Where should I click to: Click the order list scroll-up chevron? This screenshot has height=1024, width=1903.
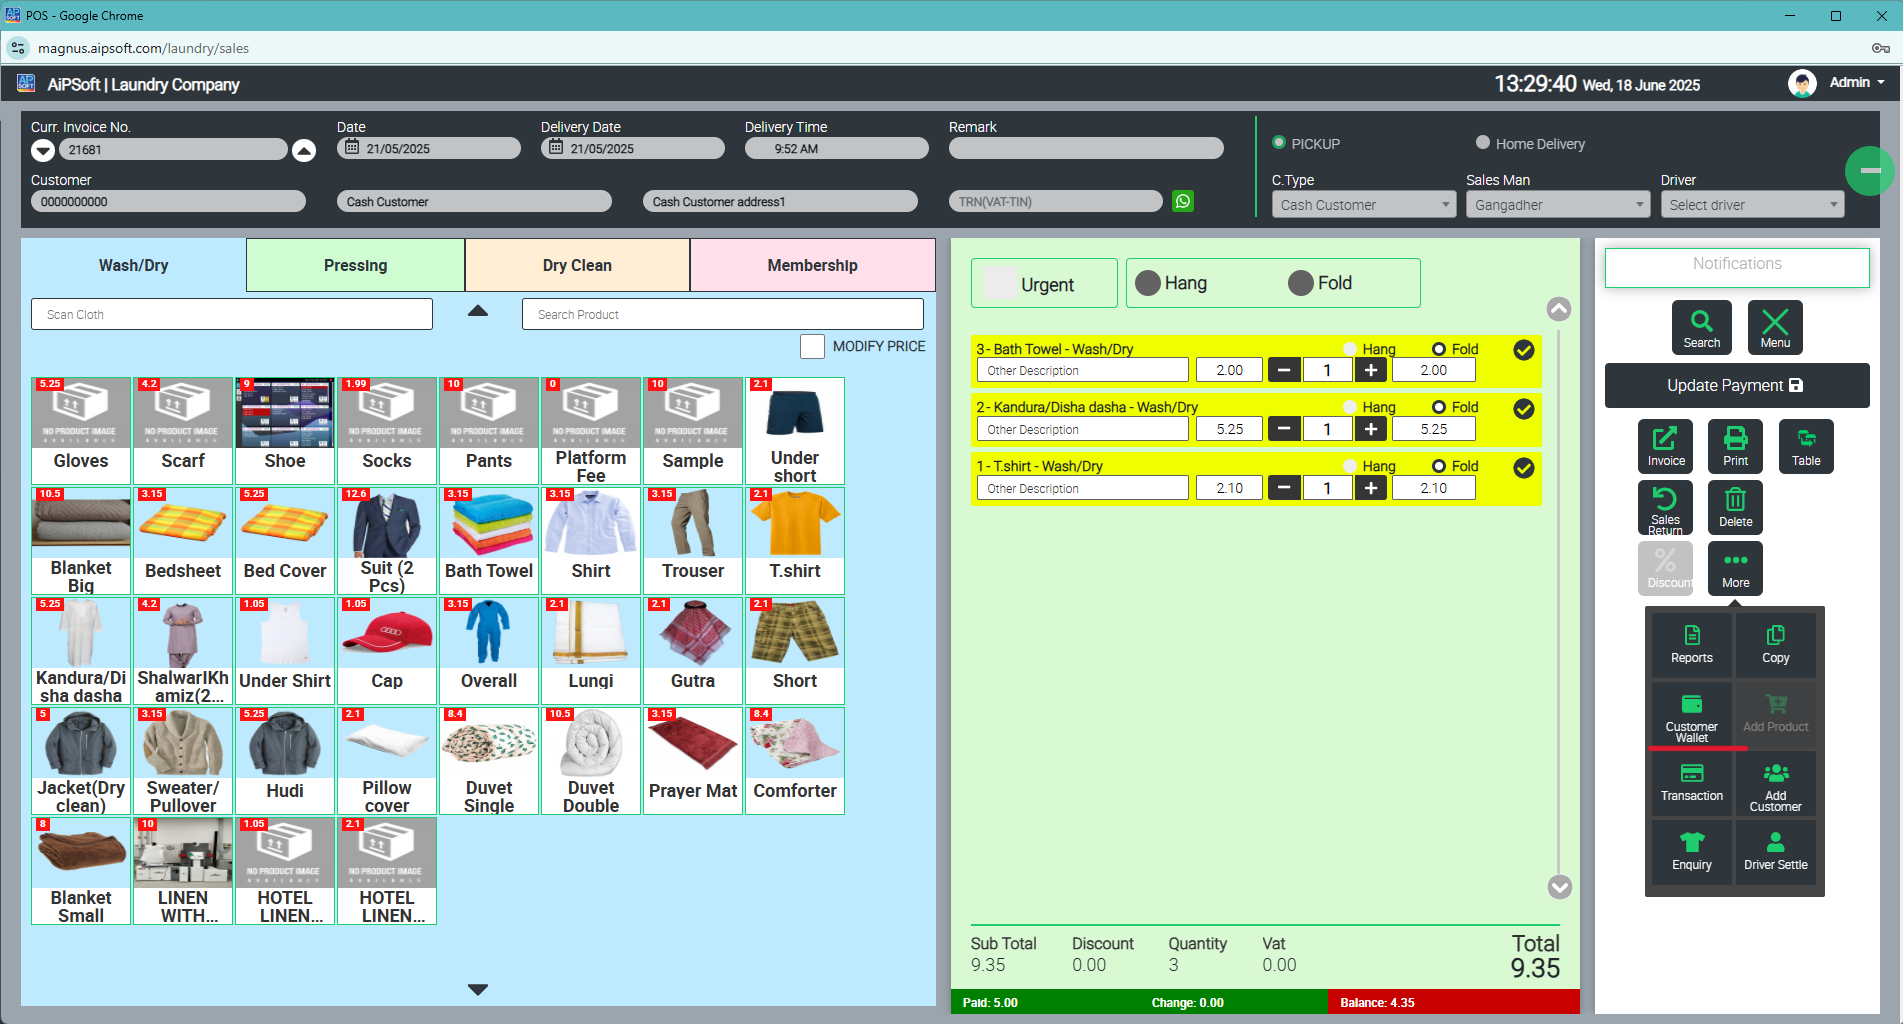1559,309
